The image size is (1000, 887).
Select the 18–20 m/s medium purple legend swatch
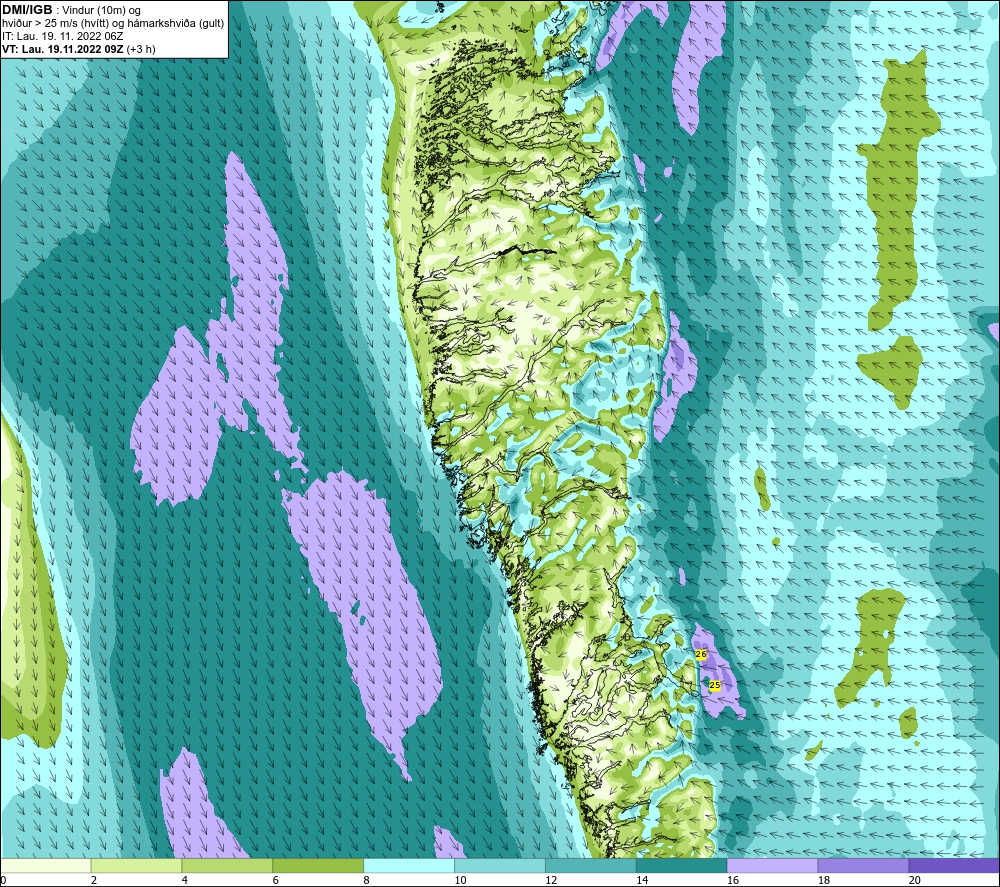(863, 866)
